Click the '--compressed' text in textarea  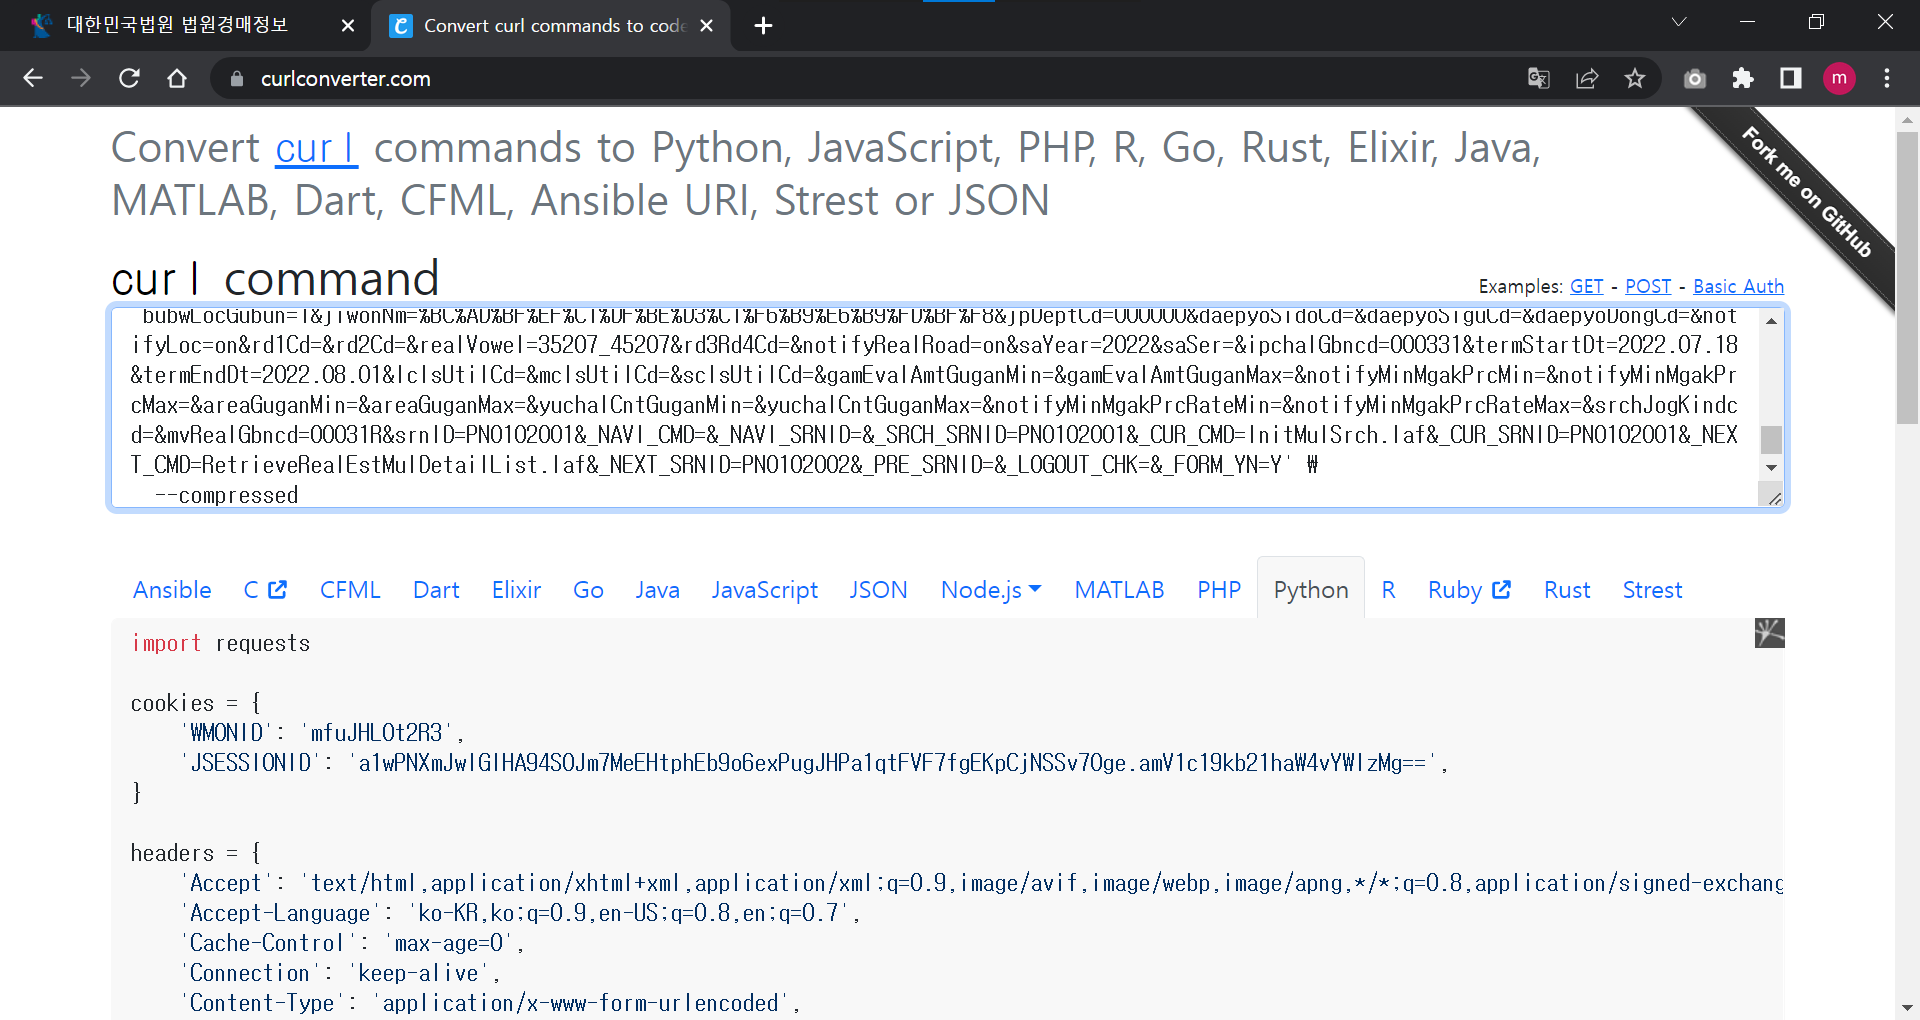(x=227, y=496)
